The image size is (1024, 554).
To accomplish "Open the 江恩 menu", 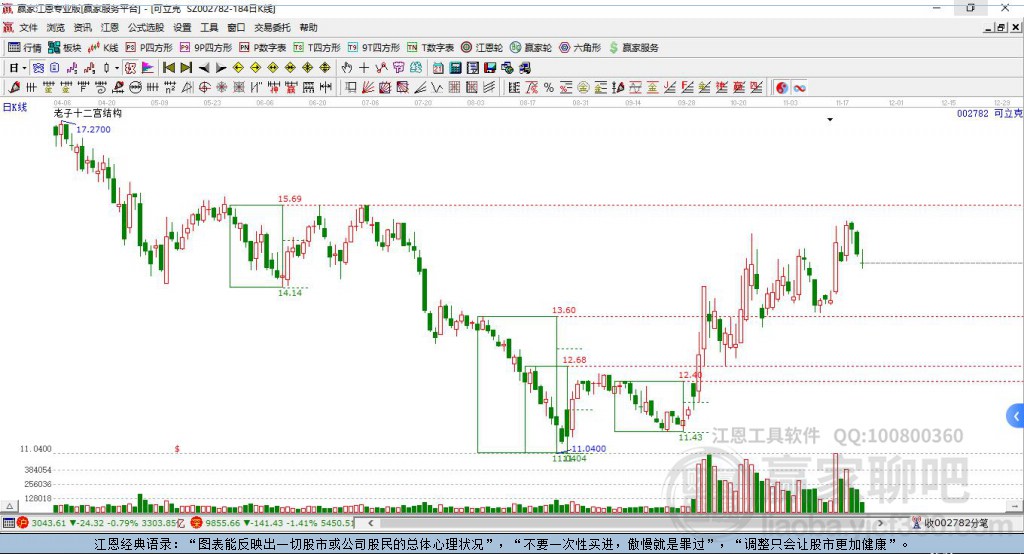I will [x=110, y=27].
